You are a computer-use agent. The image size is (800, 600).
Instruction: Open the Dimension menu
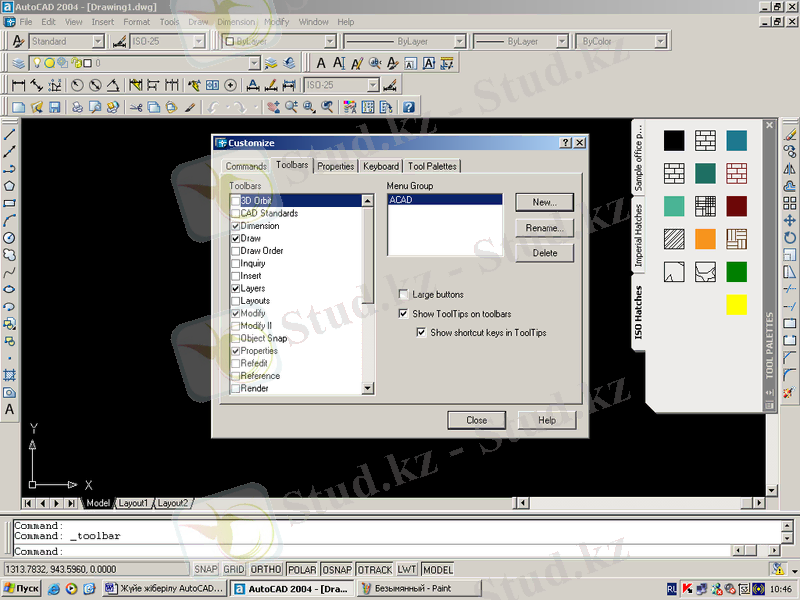[x=235, y=21]
